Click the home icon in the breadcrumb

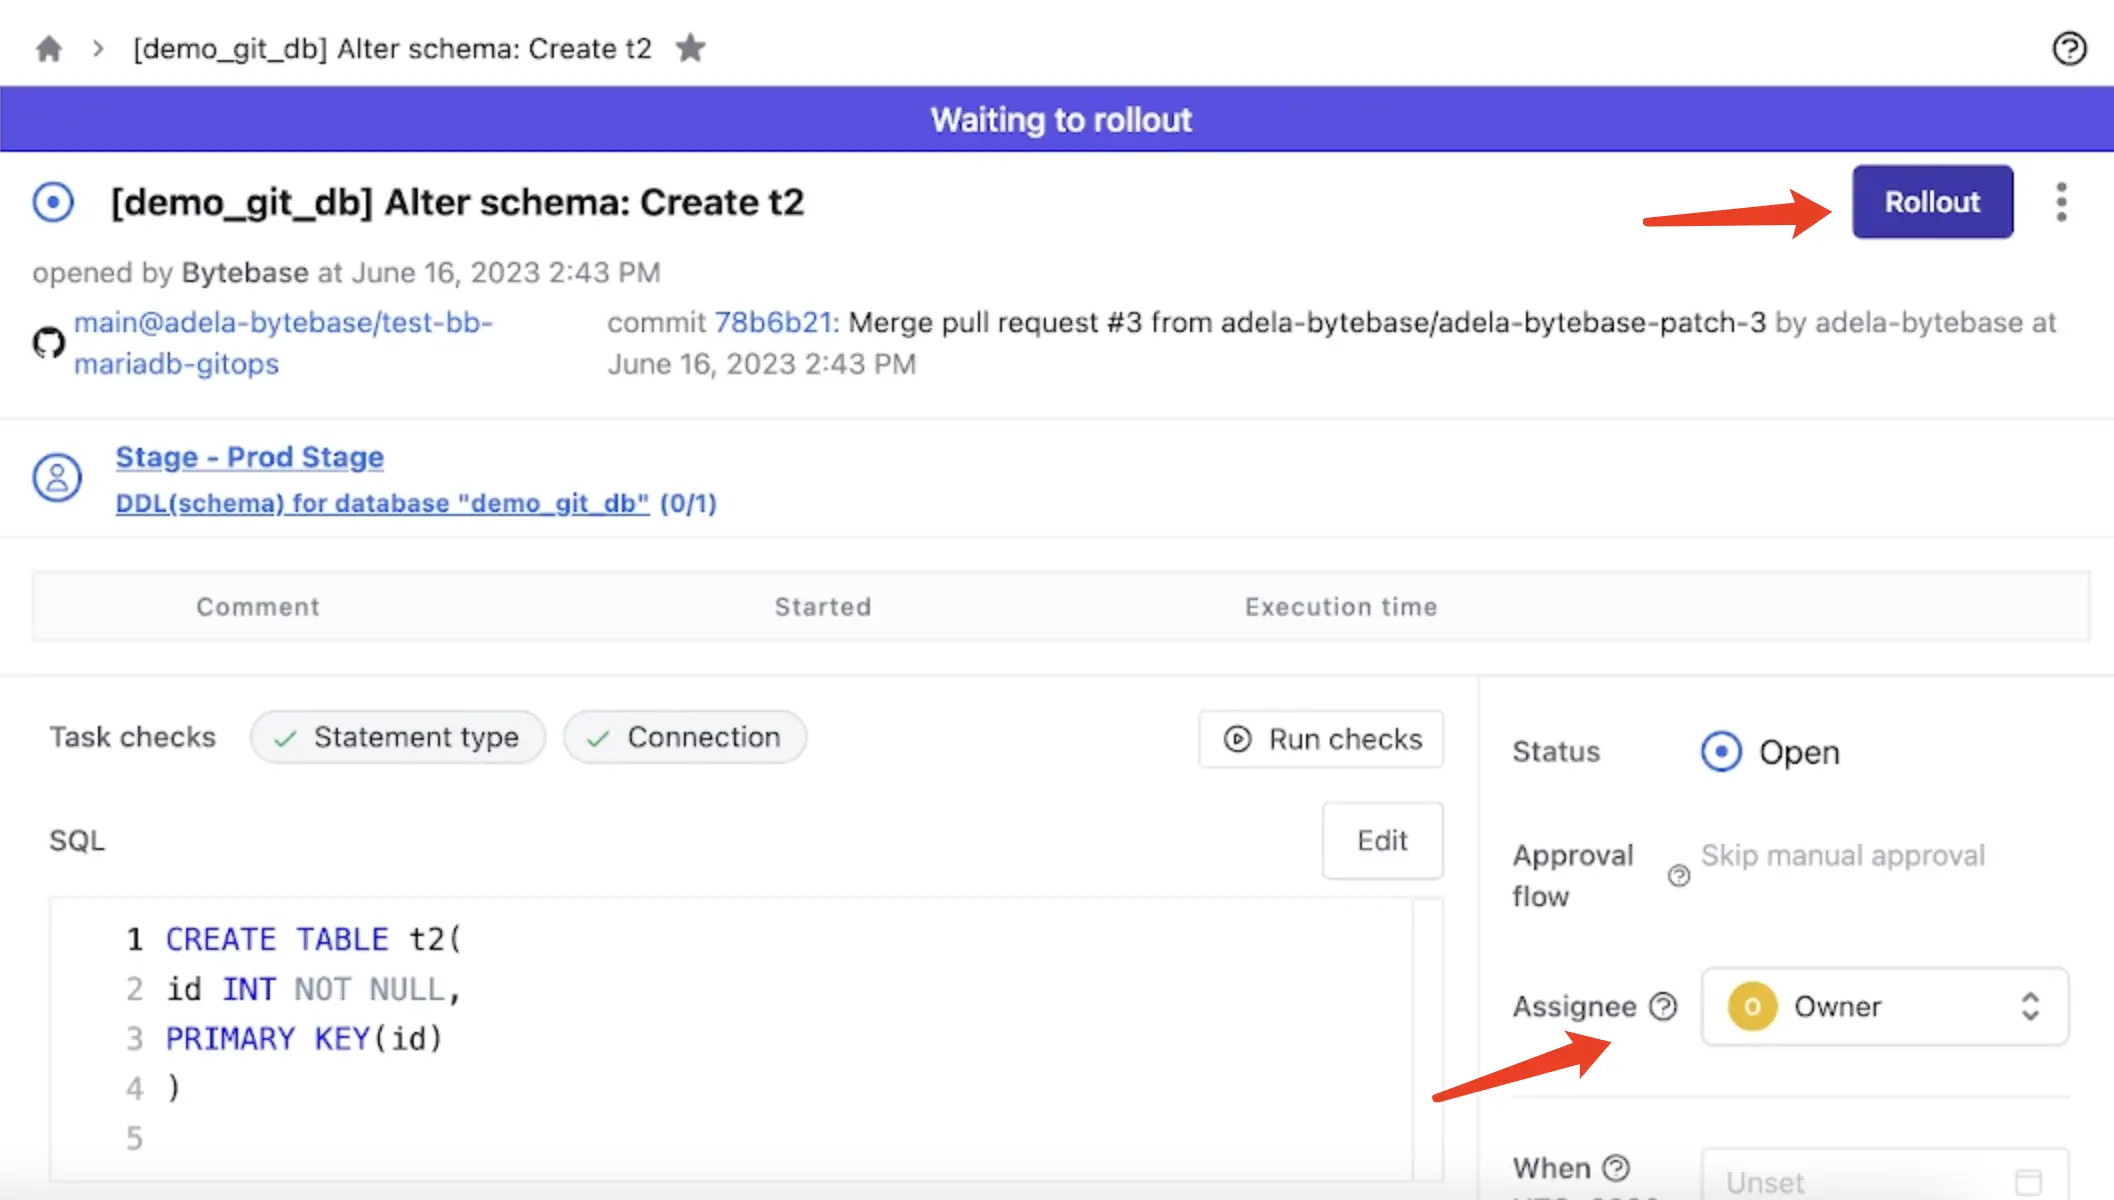coord(48,47)
